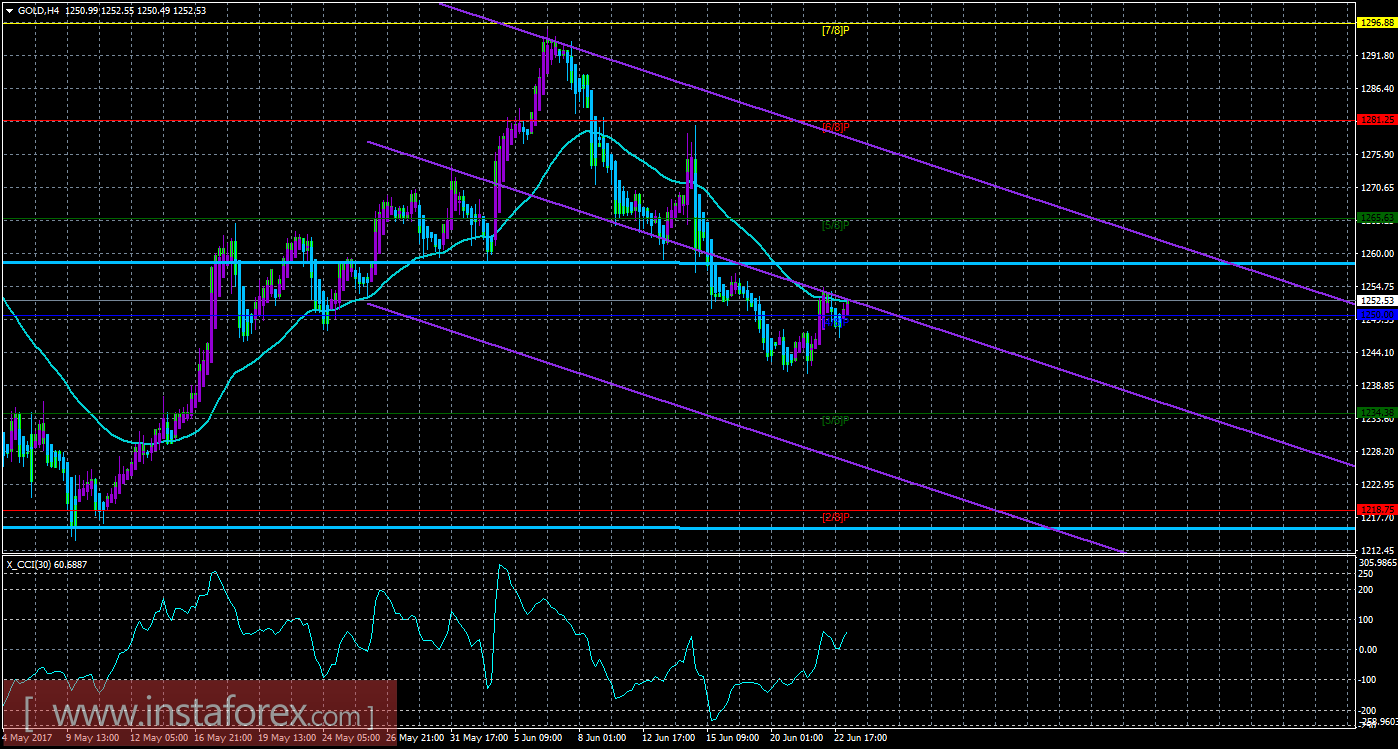Click the 1238.85 price axis value
Image resolution: width=1398 pixels, height=749 pixels.
(x=1376, y=386)
